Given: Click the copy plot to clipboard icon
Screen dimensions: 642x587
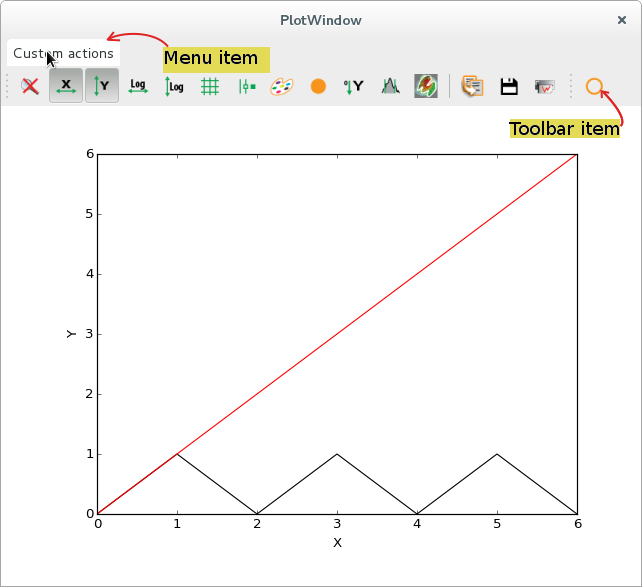Looking at the screenshot, I should (x=472, y=87).
